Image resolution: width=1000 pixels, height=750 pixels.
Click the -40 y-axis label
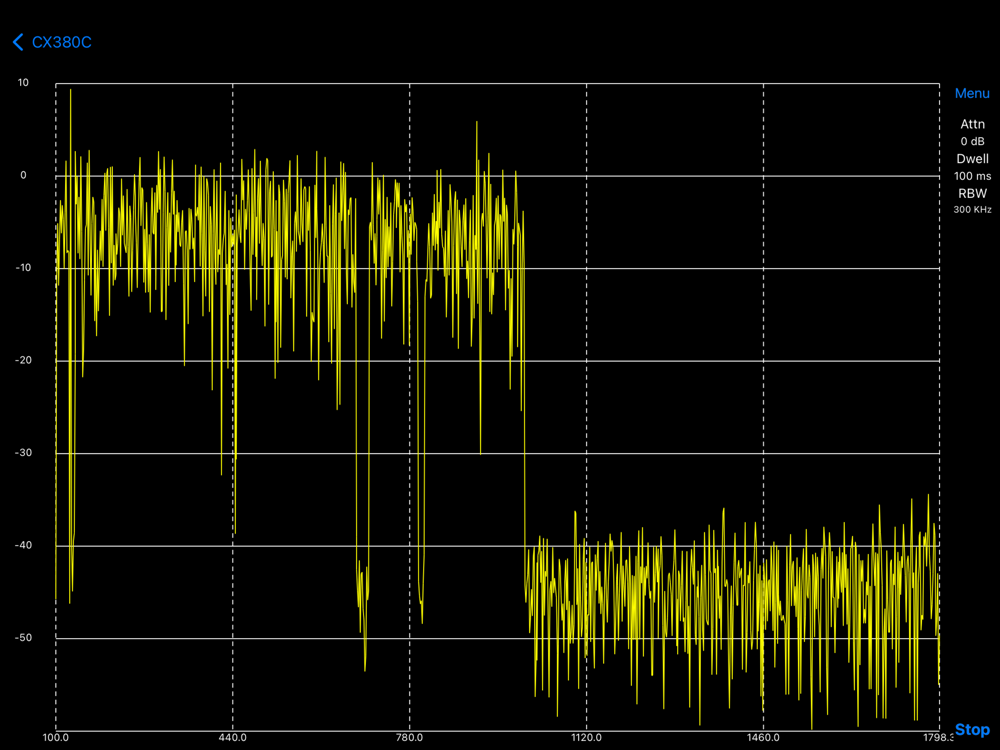click(x=23, y=545)
